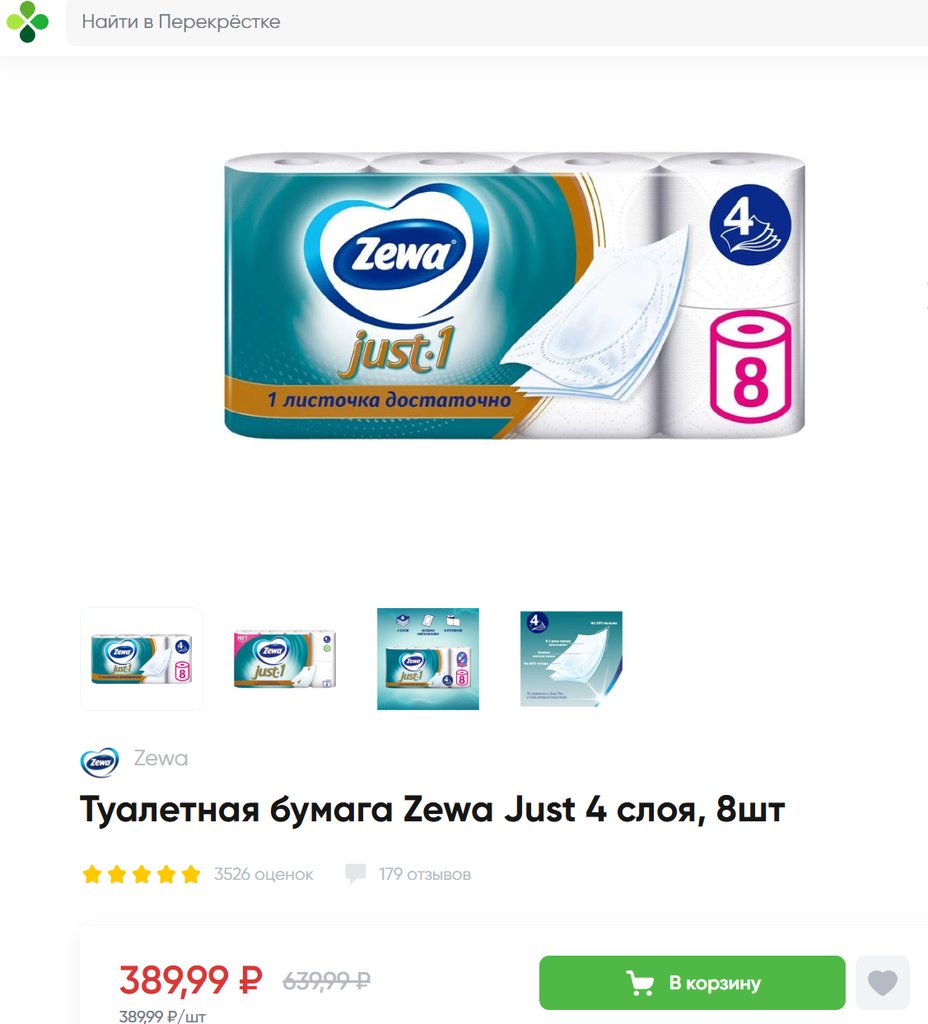928x1024 pixels.
Task: Select the second thumbnail with pink №1 label
Action: tap(285, 659)
